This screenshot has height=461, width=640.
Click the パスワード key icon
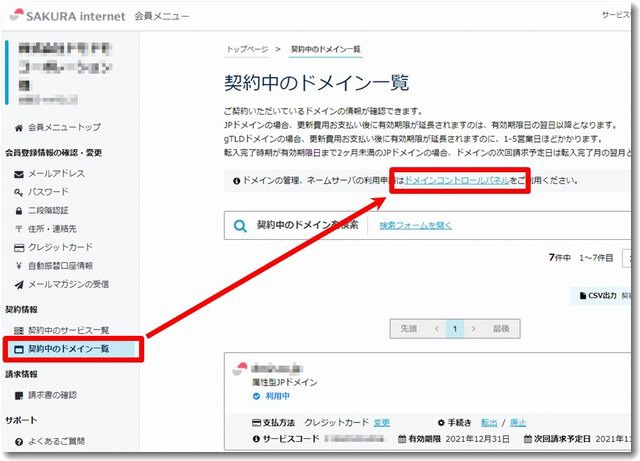[x=19, y=191]
